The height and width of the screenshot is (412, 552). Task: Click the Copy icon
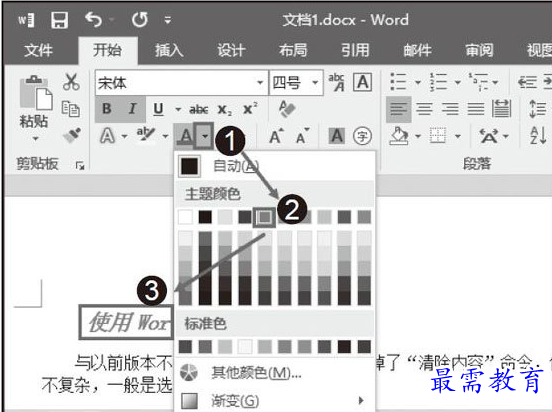point(70,108)
